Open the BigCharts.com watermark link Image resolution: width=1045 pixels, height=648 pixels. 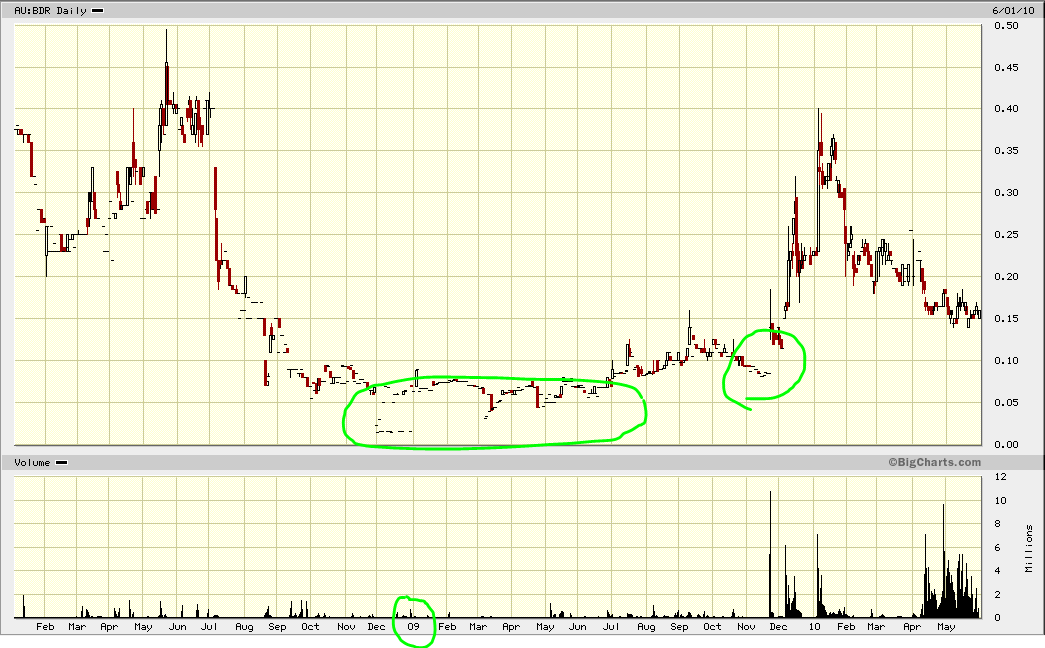point(934,462)
